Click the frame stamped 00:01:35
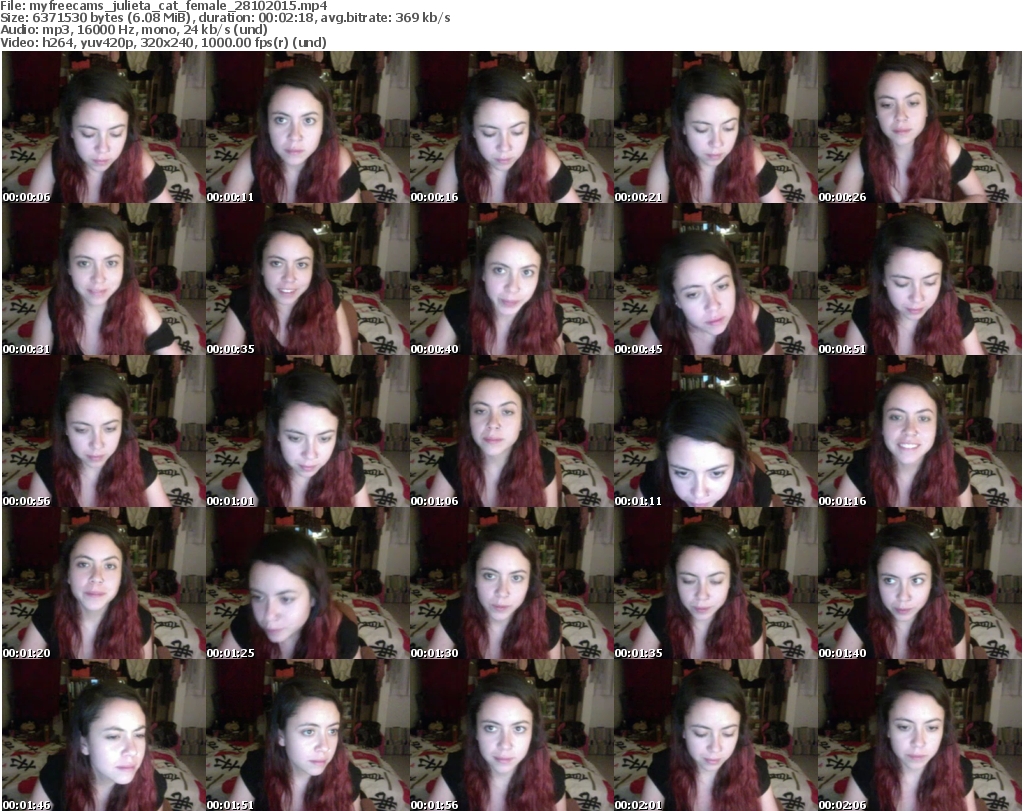This screenshot has height=811, width=1024. point(715,584)
